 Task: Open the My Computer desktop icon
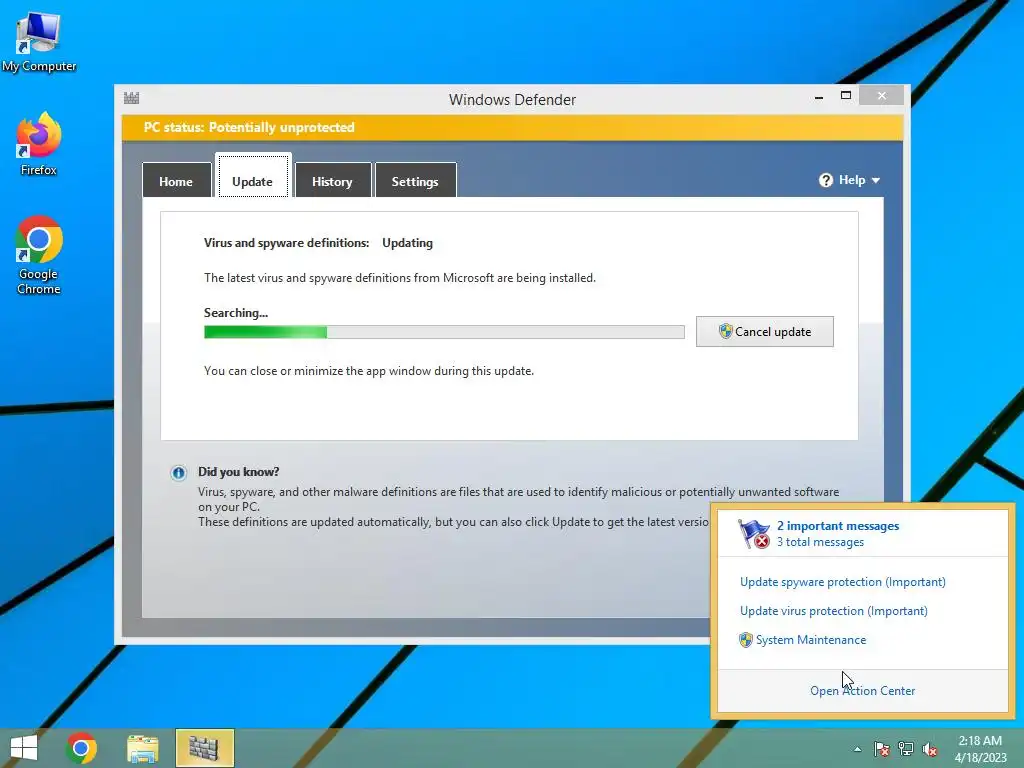[x=39, y=42]
